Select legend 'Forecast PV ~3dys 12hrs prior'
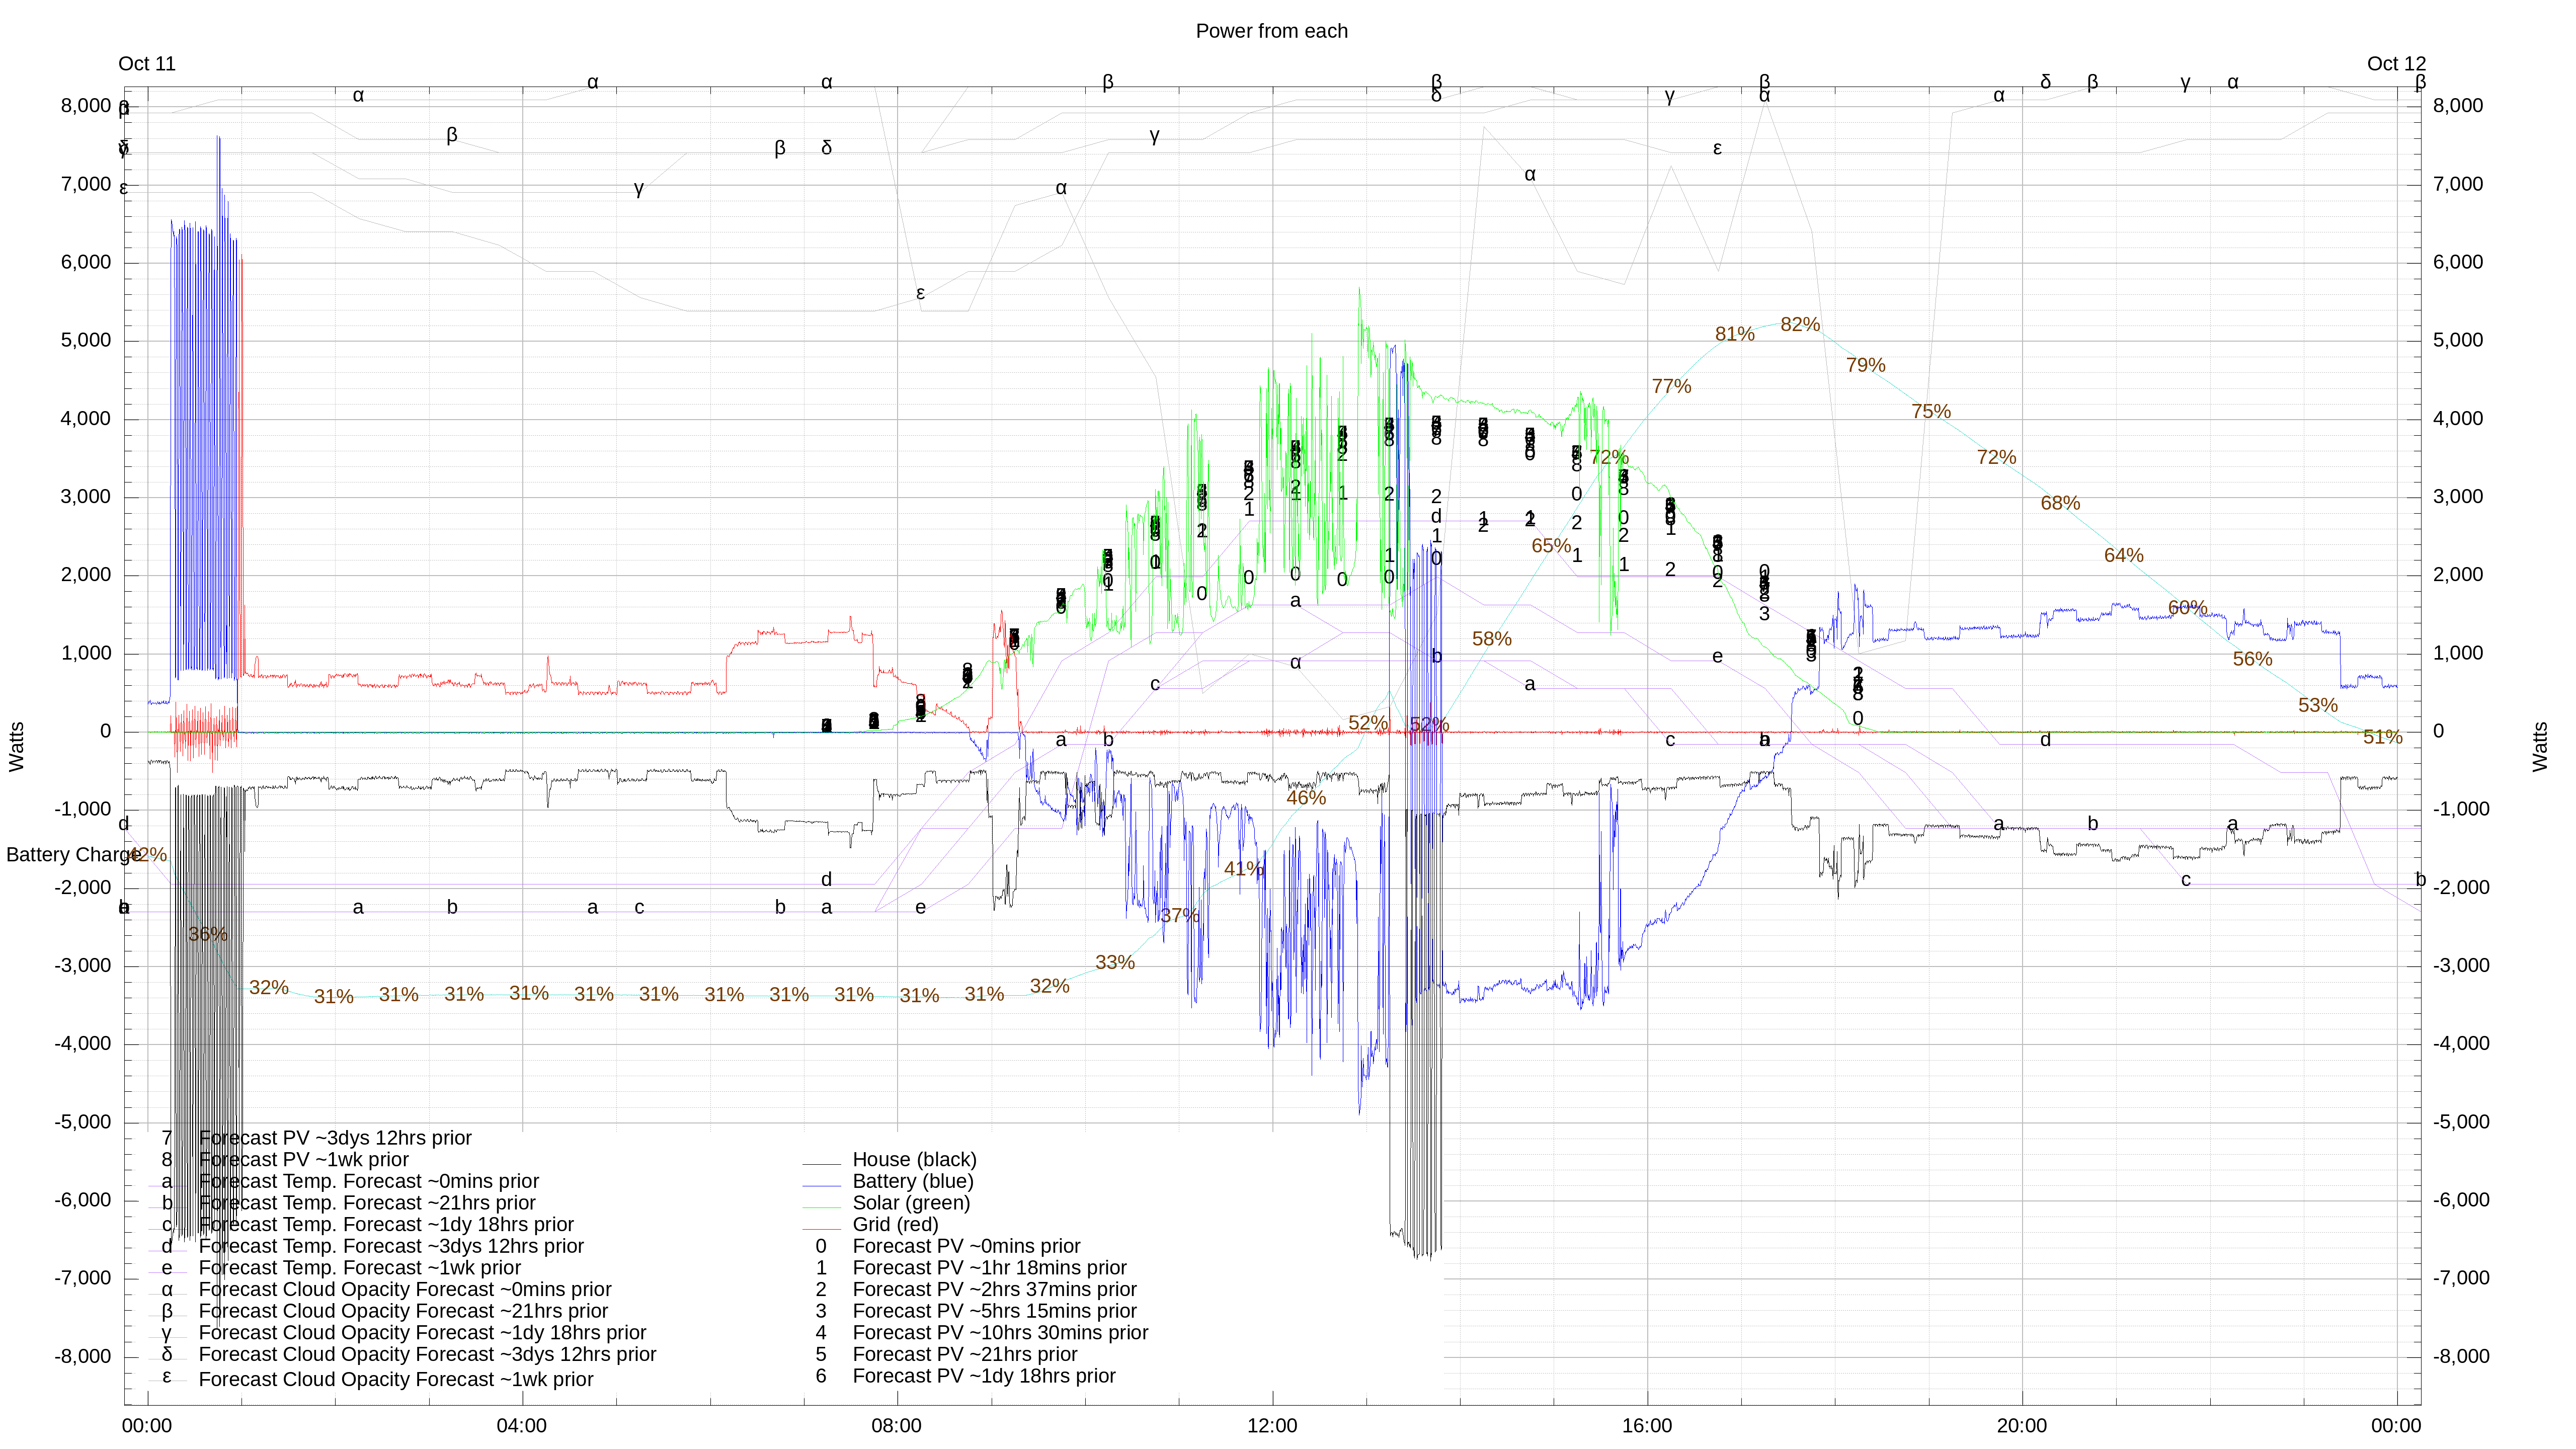 [x=335, y=1138]
